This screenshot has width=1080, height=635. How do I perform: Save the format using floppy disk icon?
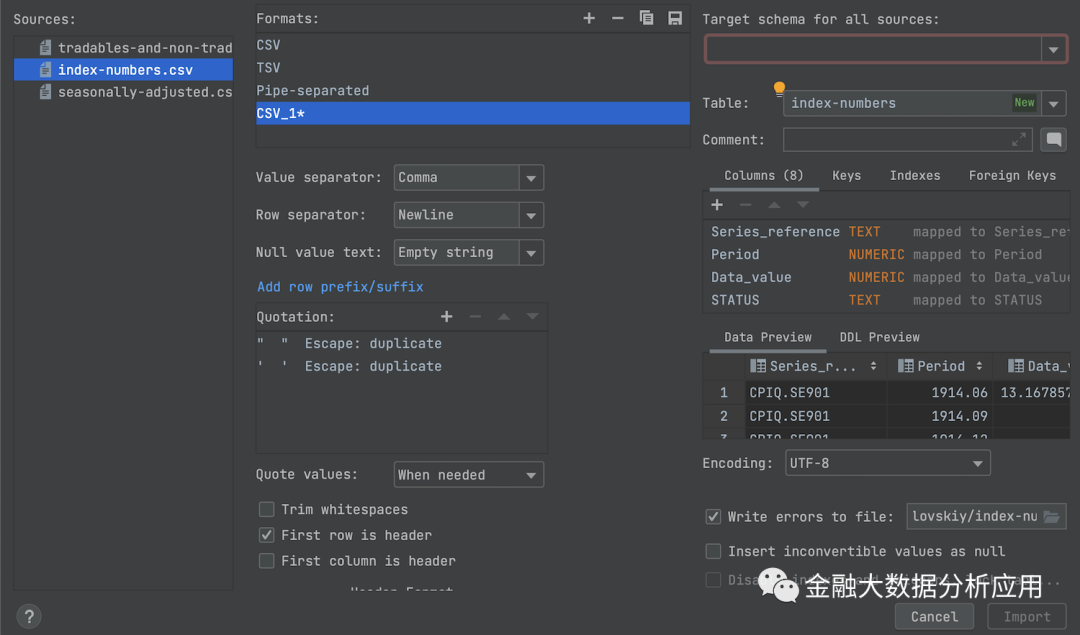(675, 18)
